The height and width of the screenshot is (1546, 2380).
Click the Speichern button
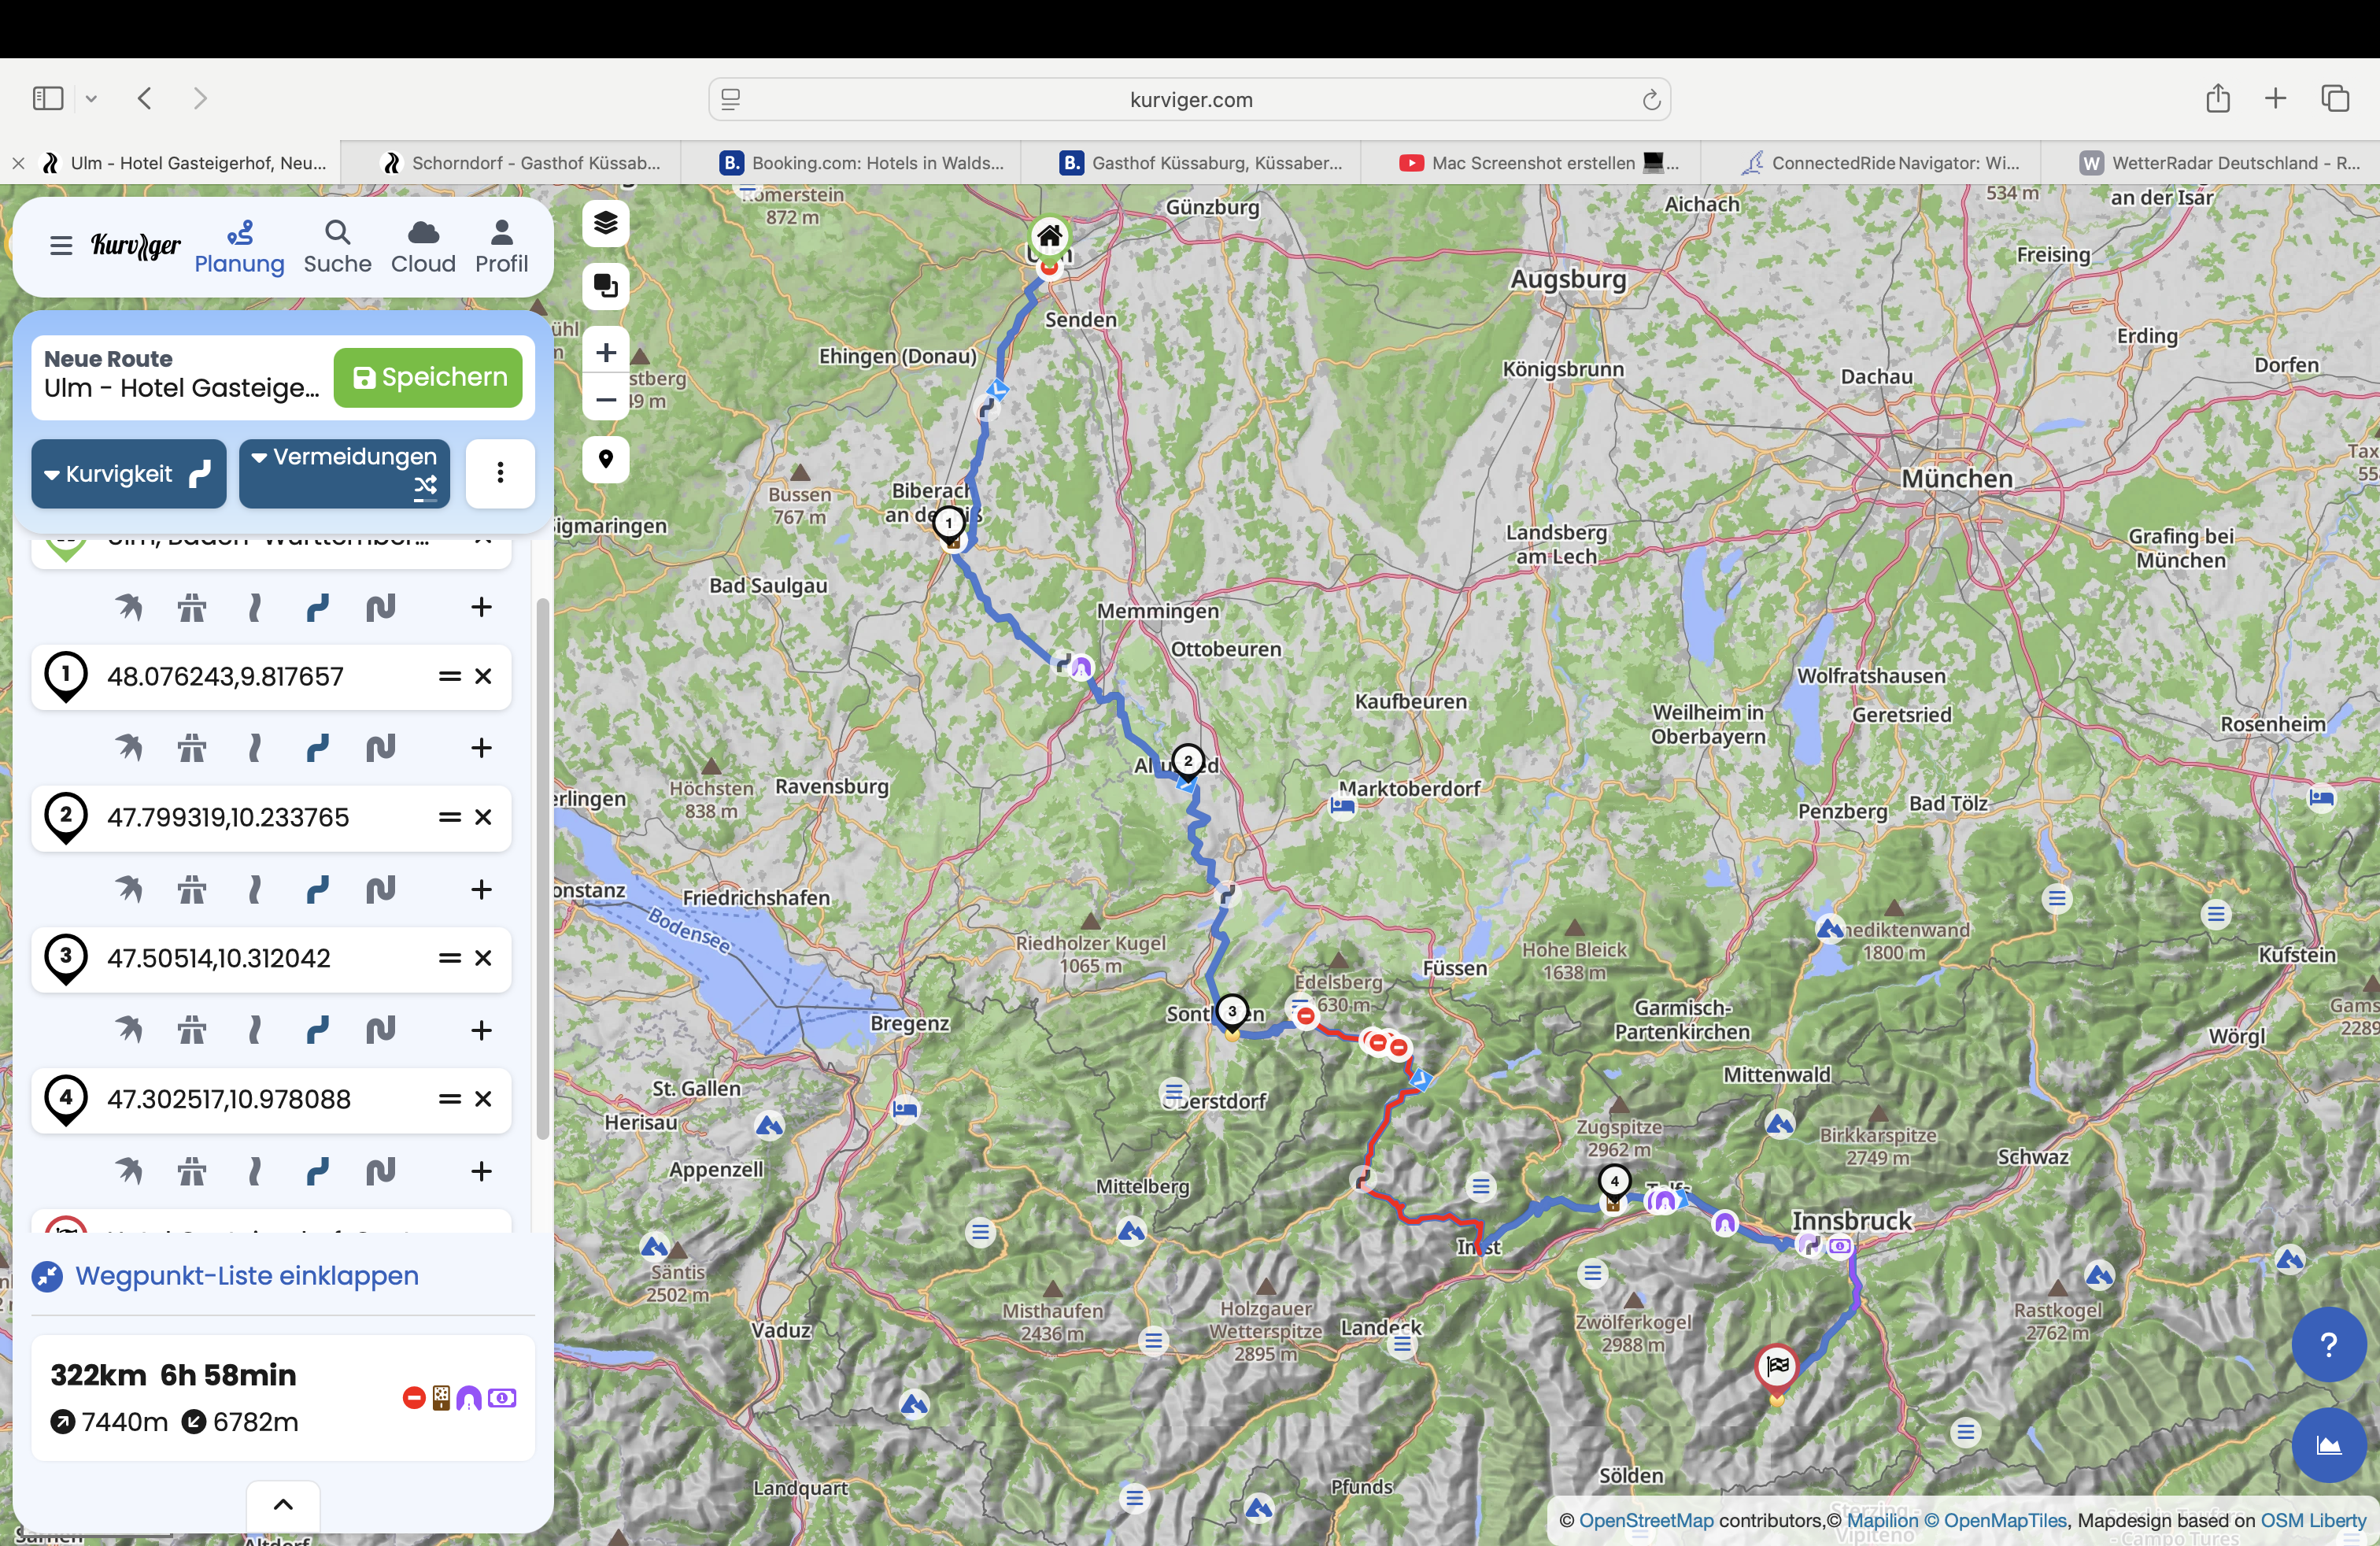click(x=428, y=377)
